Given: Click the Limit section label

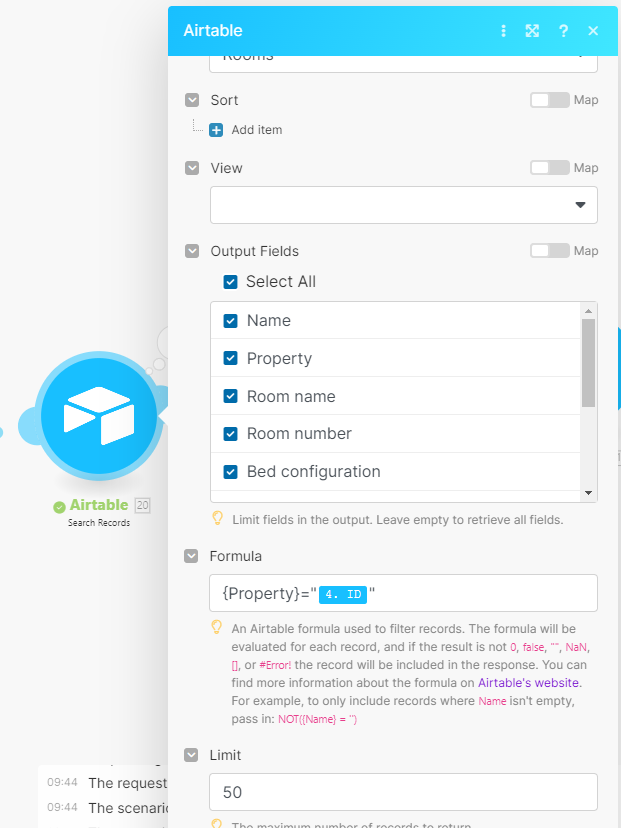Looking at the screenshot, I should pyautogui.click(x=225, y=755).
